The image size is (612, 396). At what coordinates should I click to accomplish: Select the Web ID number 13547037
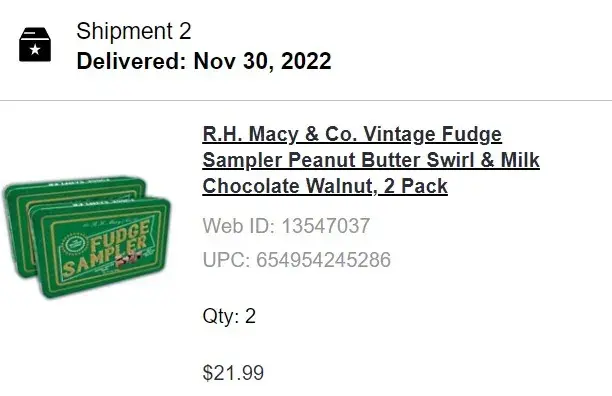pos(326,226)
